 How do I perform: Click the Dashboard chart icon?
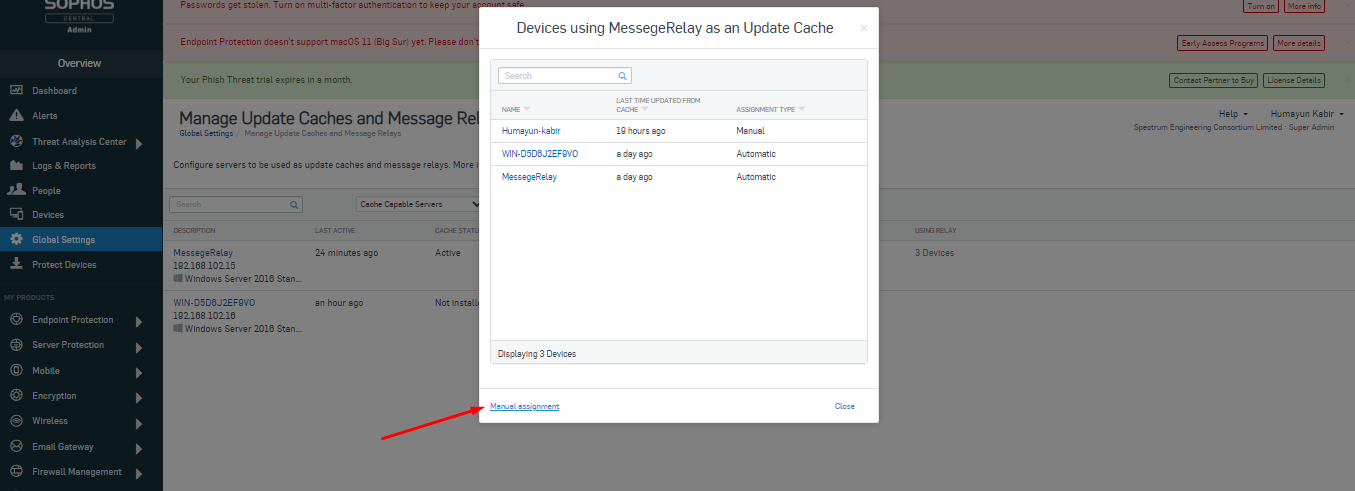tap(16, 90)
